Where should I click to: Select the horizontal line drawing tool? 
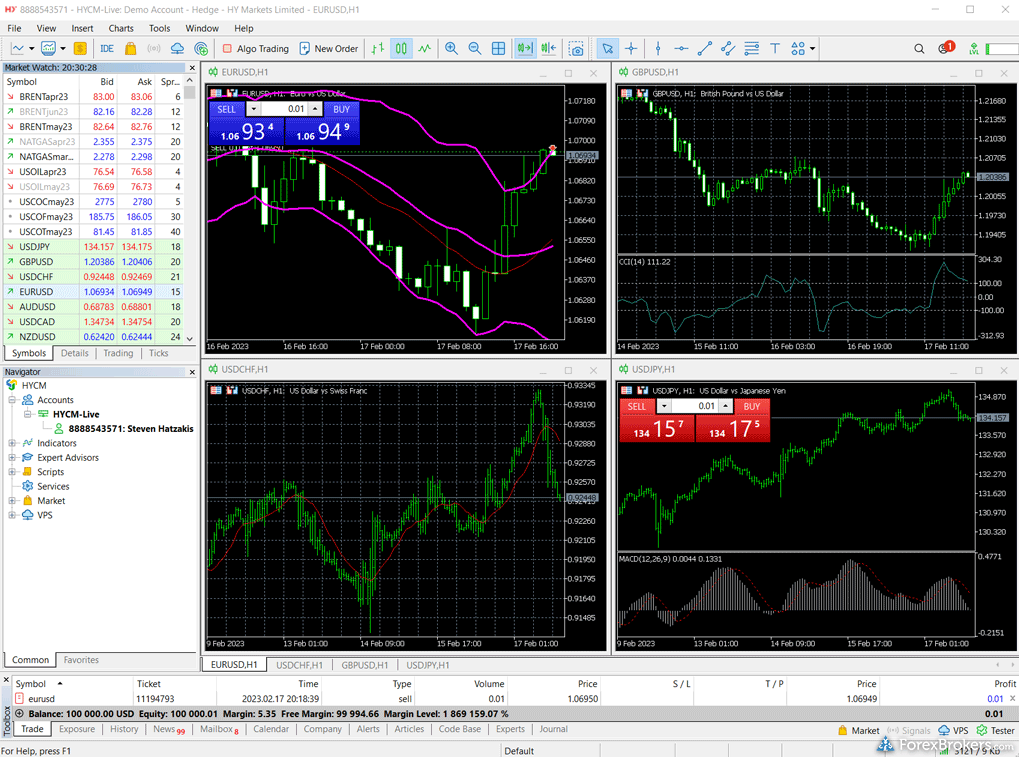[681, 49]
